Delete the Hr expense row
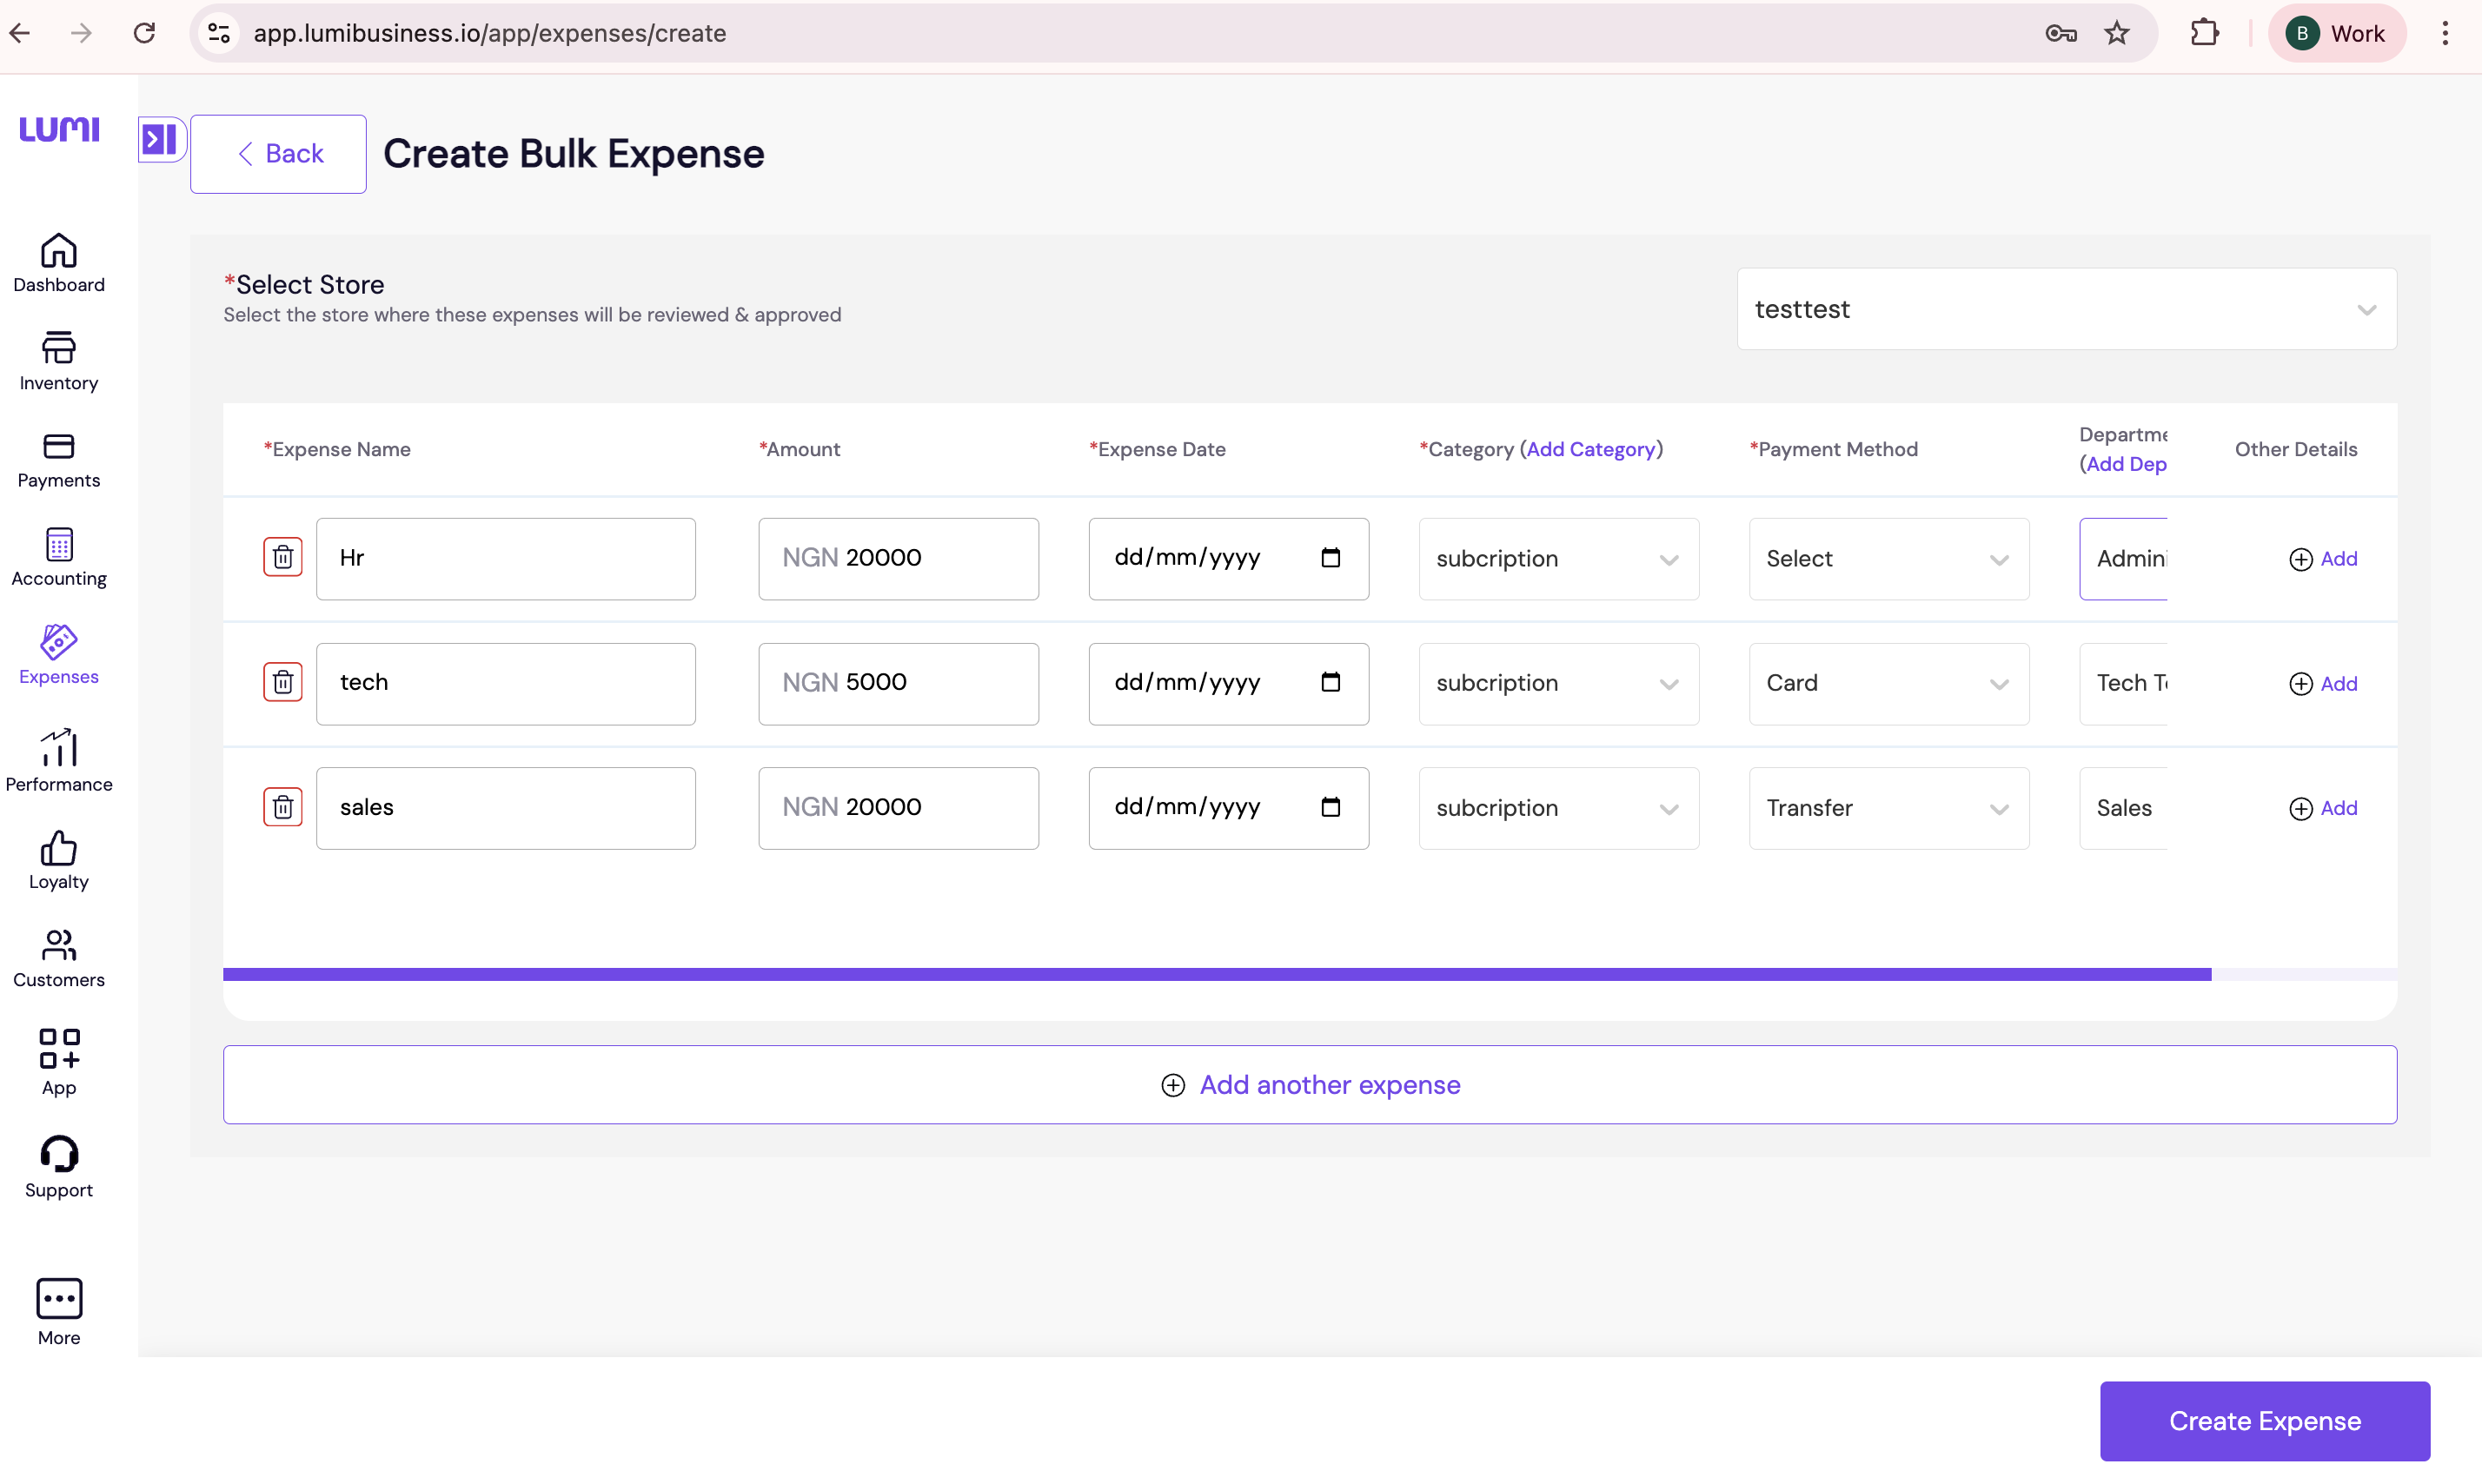 (x=282, y=557)
